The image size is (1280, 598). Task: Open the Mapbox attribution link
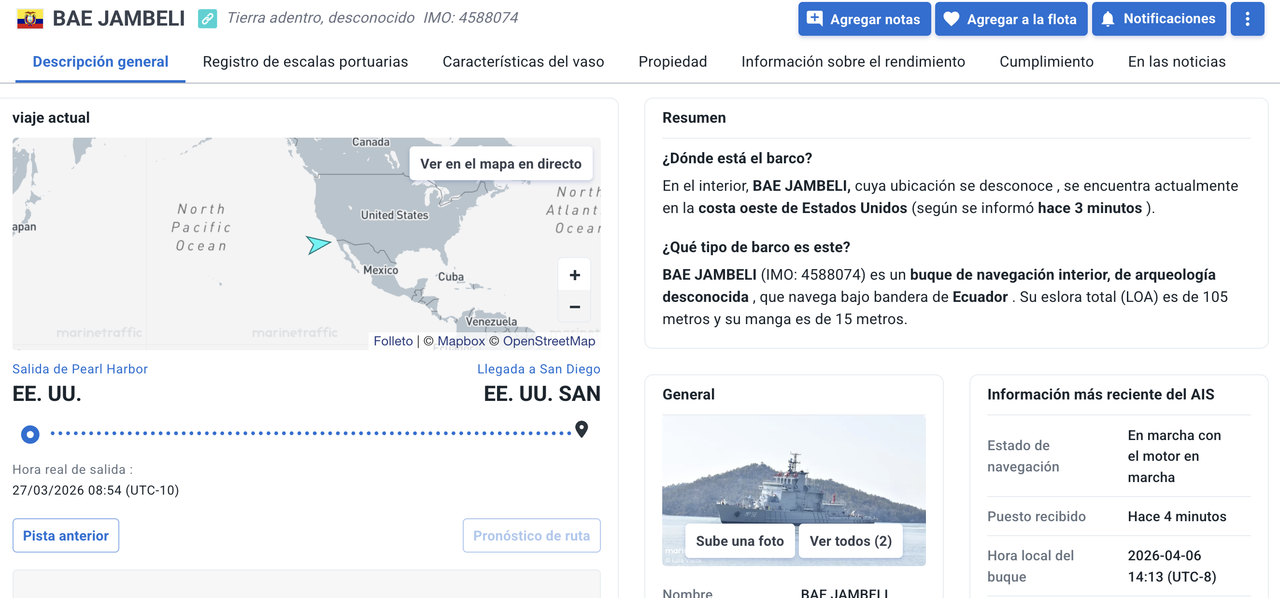point(461,341)
